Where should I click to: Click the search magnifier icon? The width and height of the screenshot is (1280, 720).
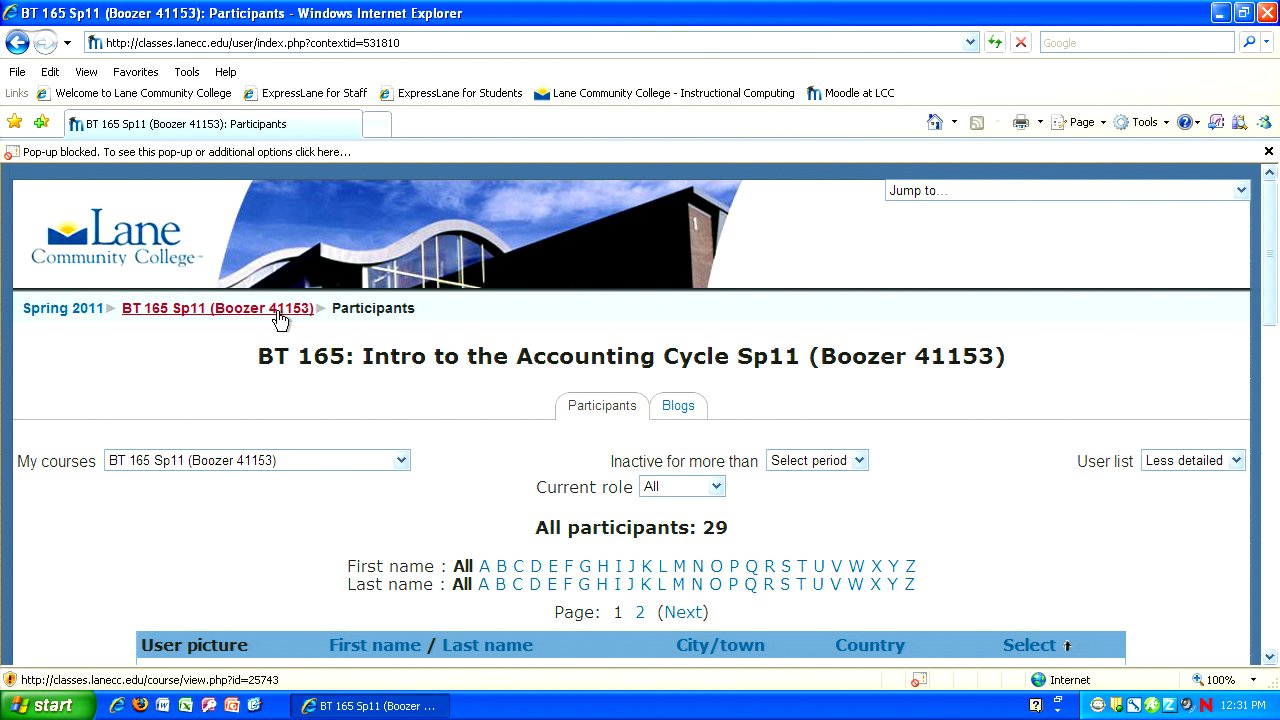[x=1248, y=43]
